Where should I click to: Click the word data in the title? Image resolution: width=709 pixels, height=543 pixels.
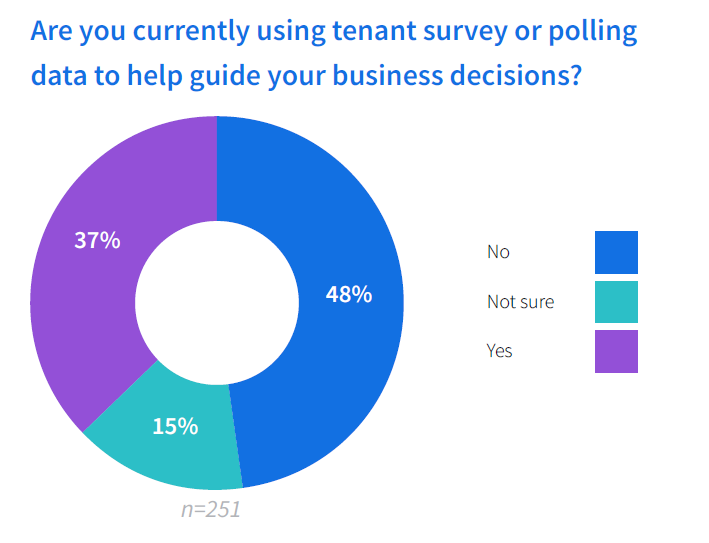click(x=59, y=75)
